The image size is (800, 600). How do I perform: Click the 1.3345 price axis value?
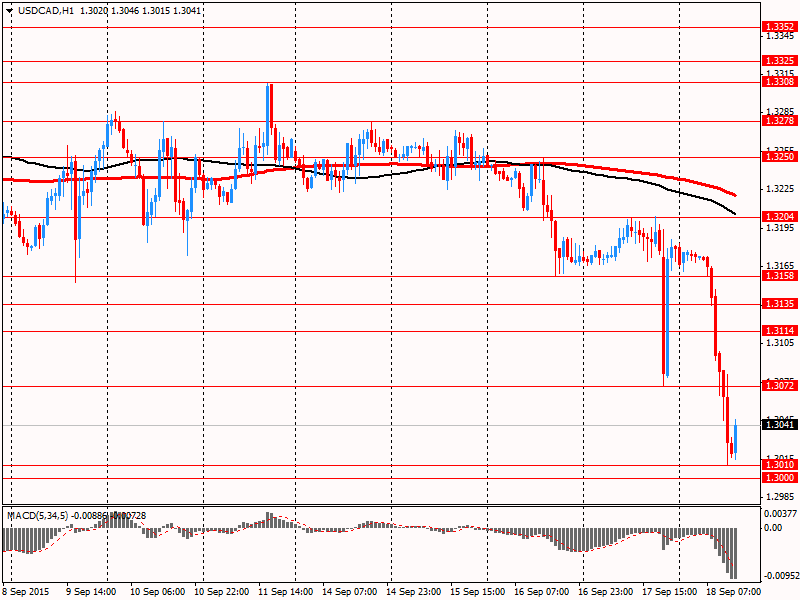pos(780,36)
